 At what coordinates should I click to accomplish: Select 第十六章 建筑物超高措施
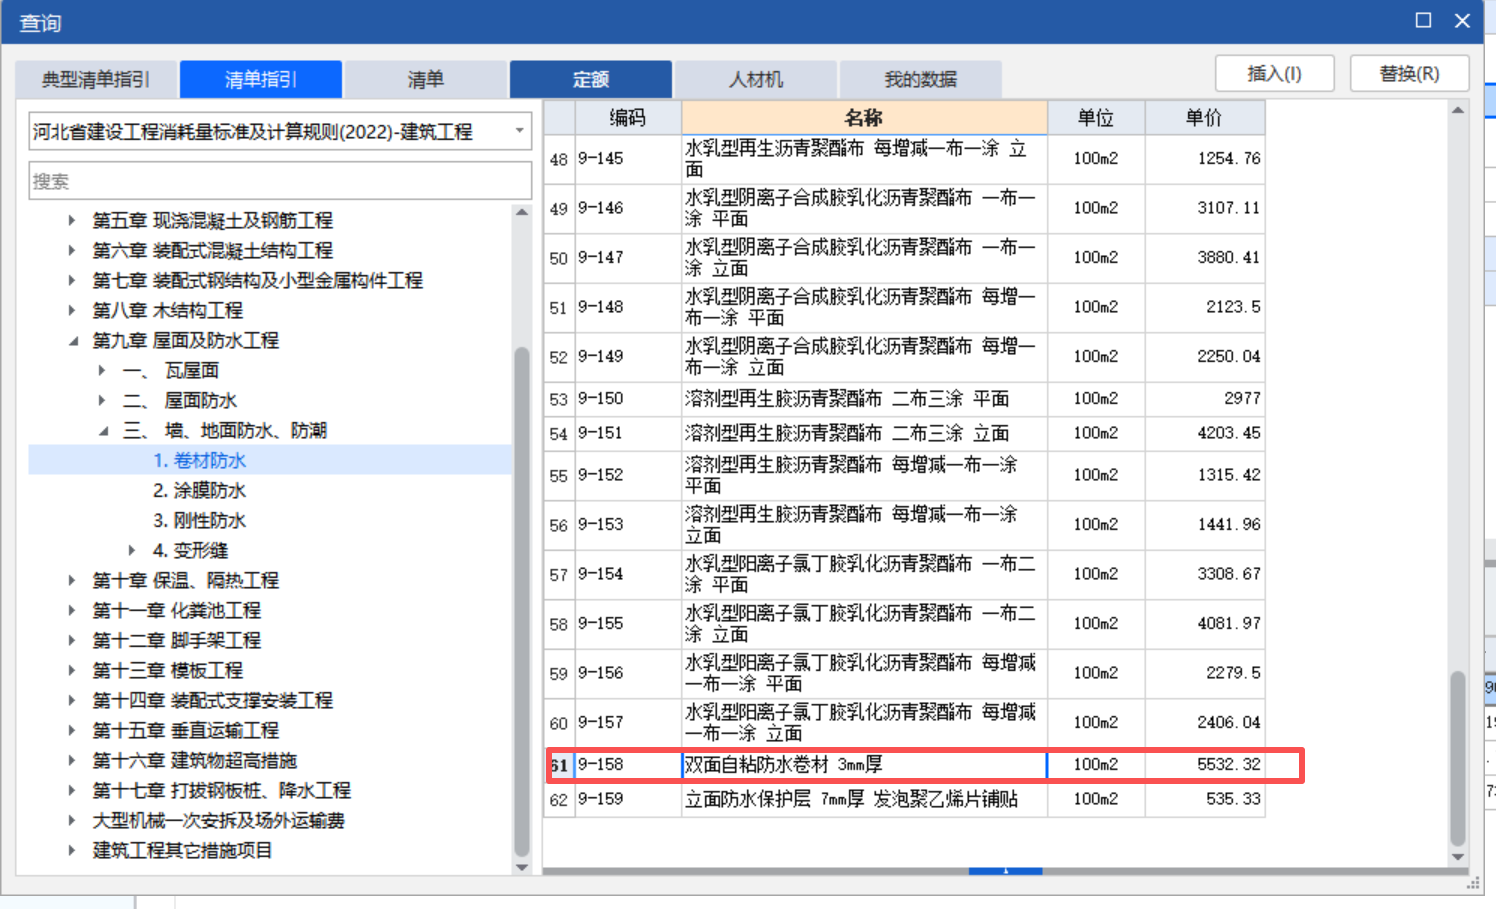point(194,760)
